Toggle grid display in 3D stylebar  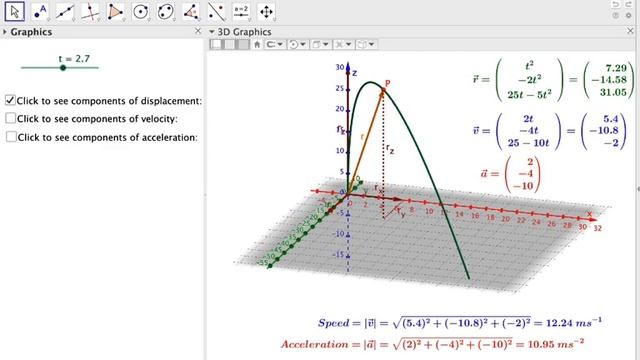230,44
